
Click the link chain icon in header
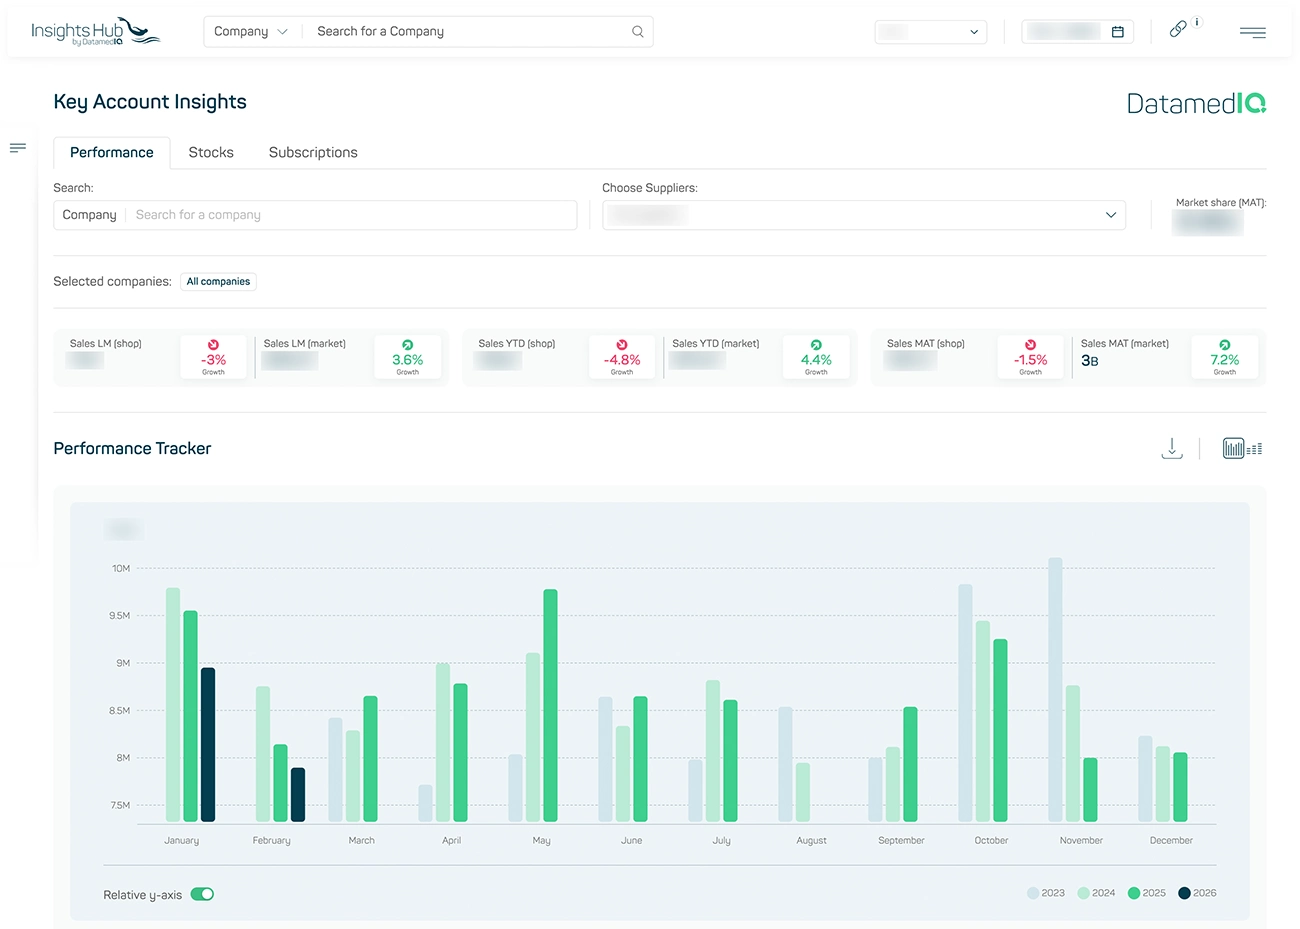(1178, 30)
